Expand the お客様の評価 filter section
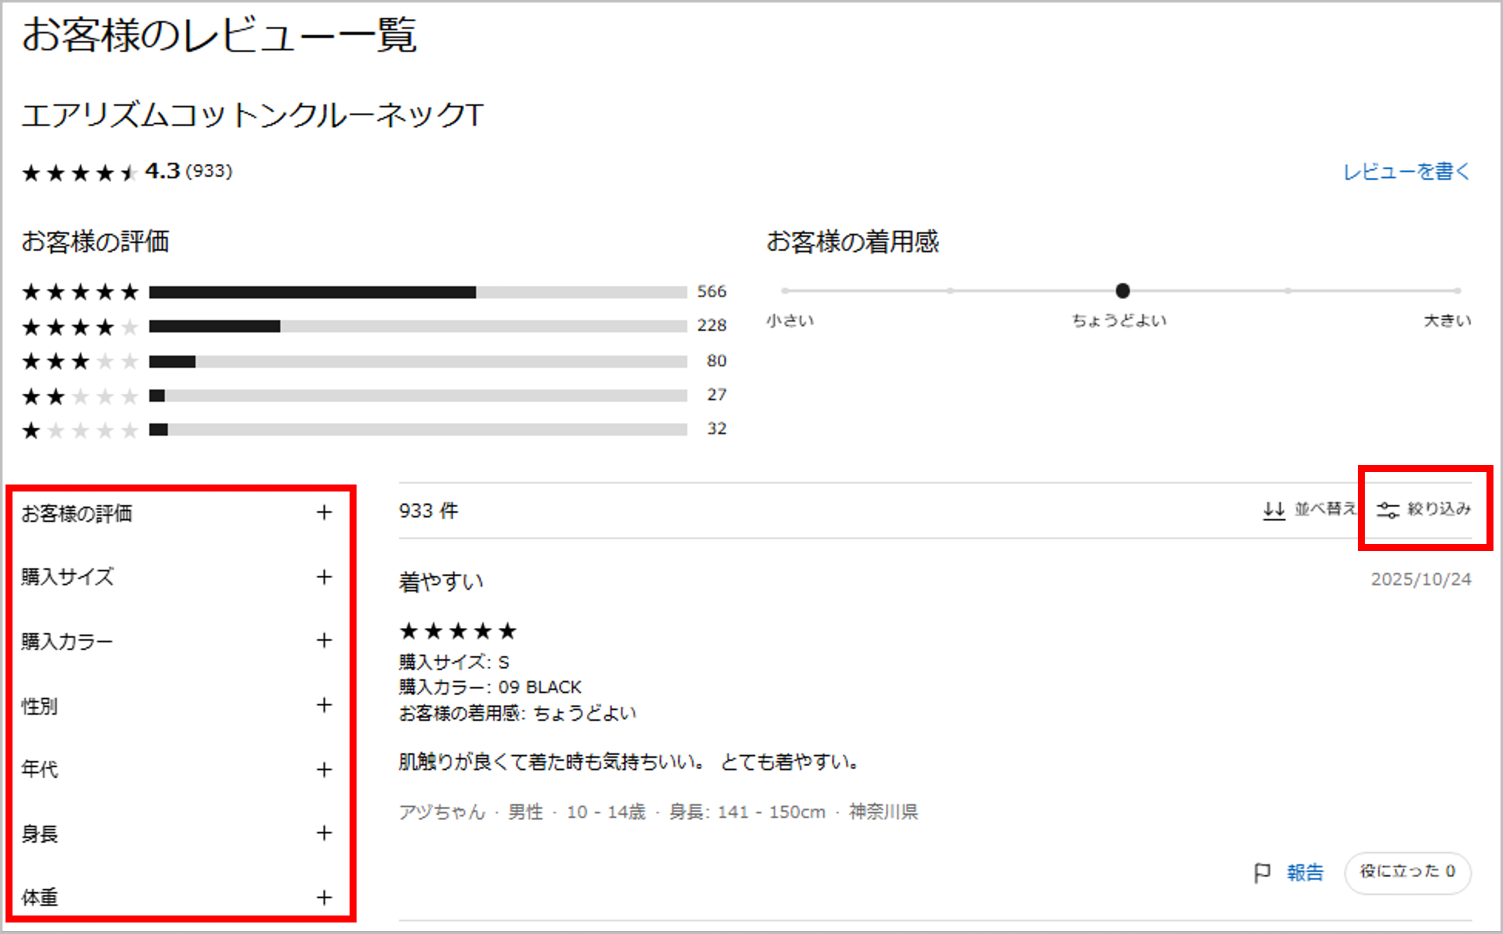The image size is (1503, 934). 324,512
